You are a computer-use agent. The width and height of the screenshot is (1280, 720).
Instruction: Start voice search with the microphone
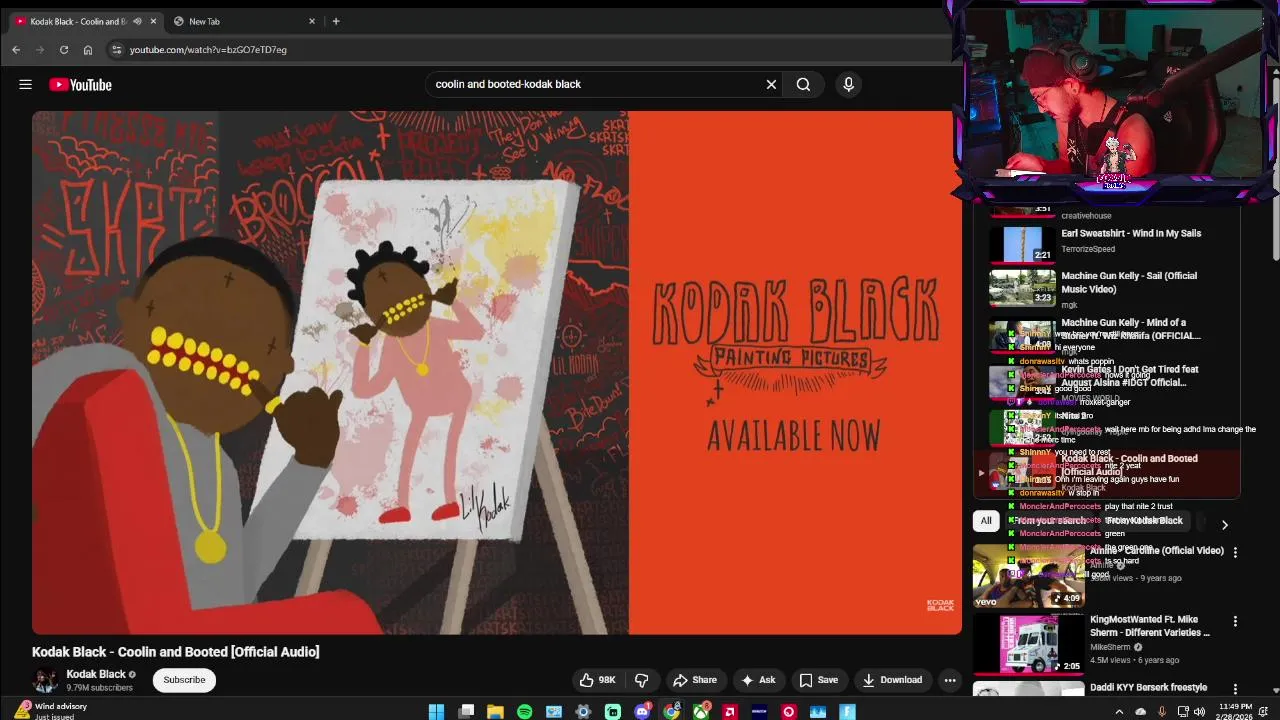coord(848,85)
